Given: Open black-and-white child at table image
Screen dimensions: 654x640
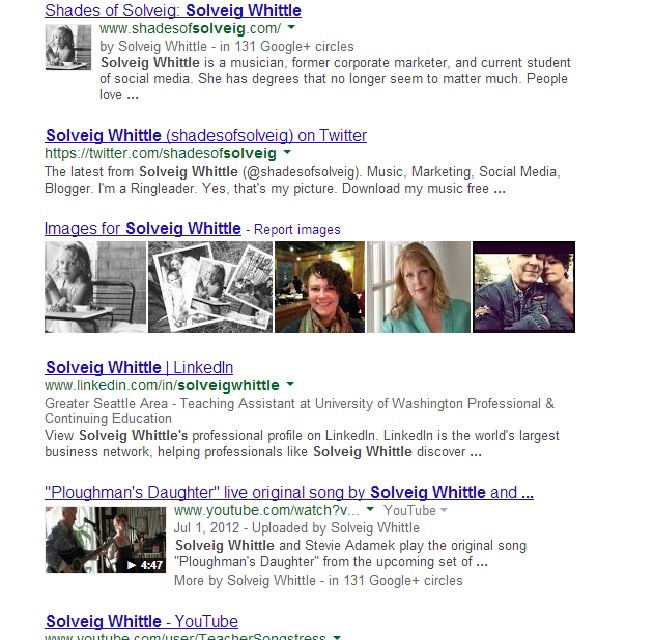Looking at the screenshot, I should 96,287.
